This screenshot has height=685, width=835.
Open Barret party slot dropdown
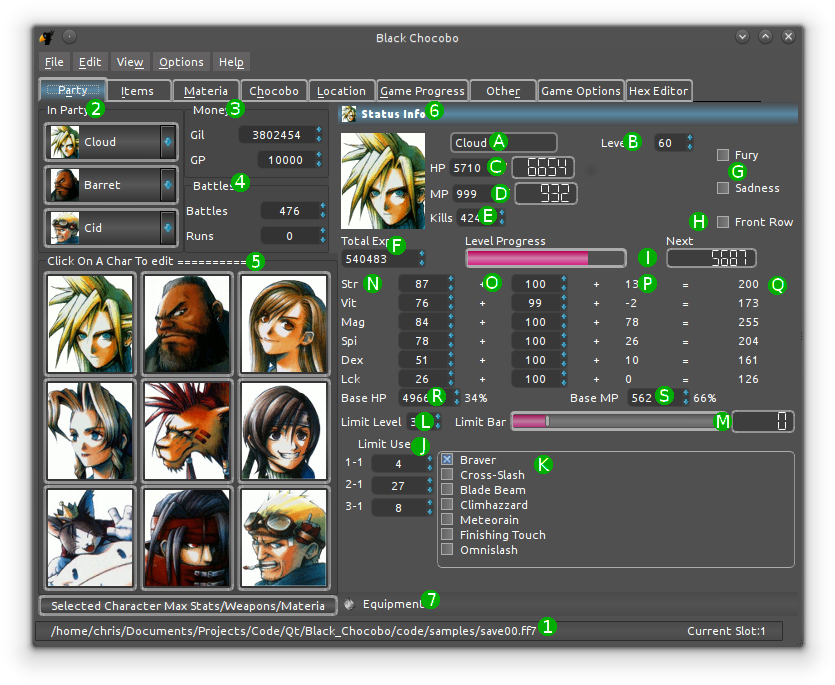[168, 185]
